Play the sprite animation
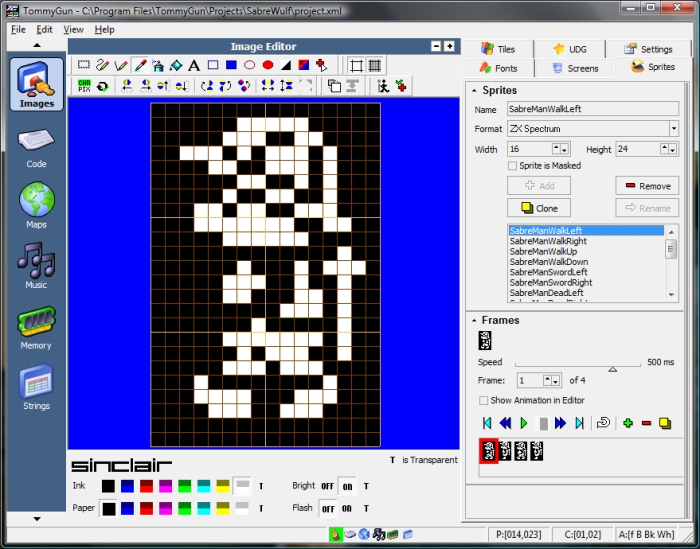 click(x=524, y=423)
